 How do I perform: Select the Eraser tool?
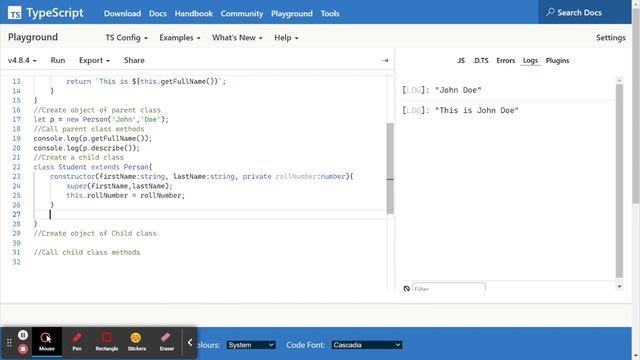pos(166,341)
